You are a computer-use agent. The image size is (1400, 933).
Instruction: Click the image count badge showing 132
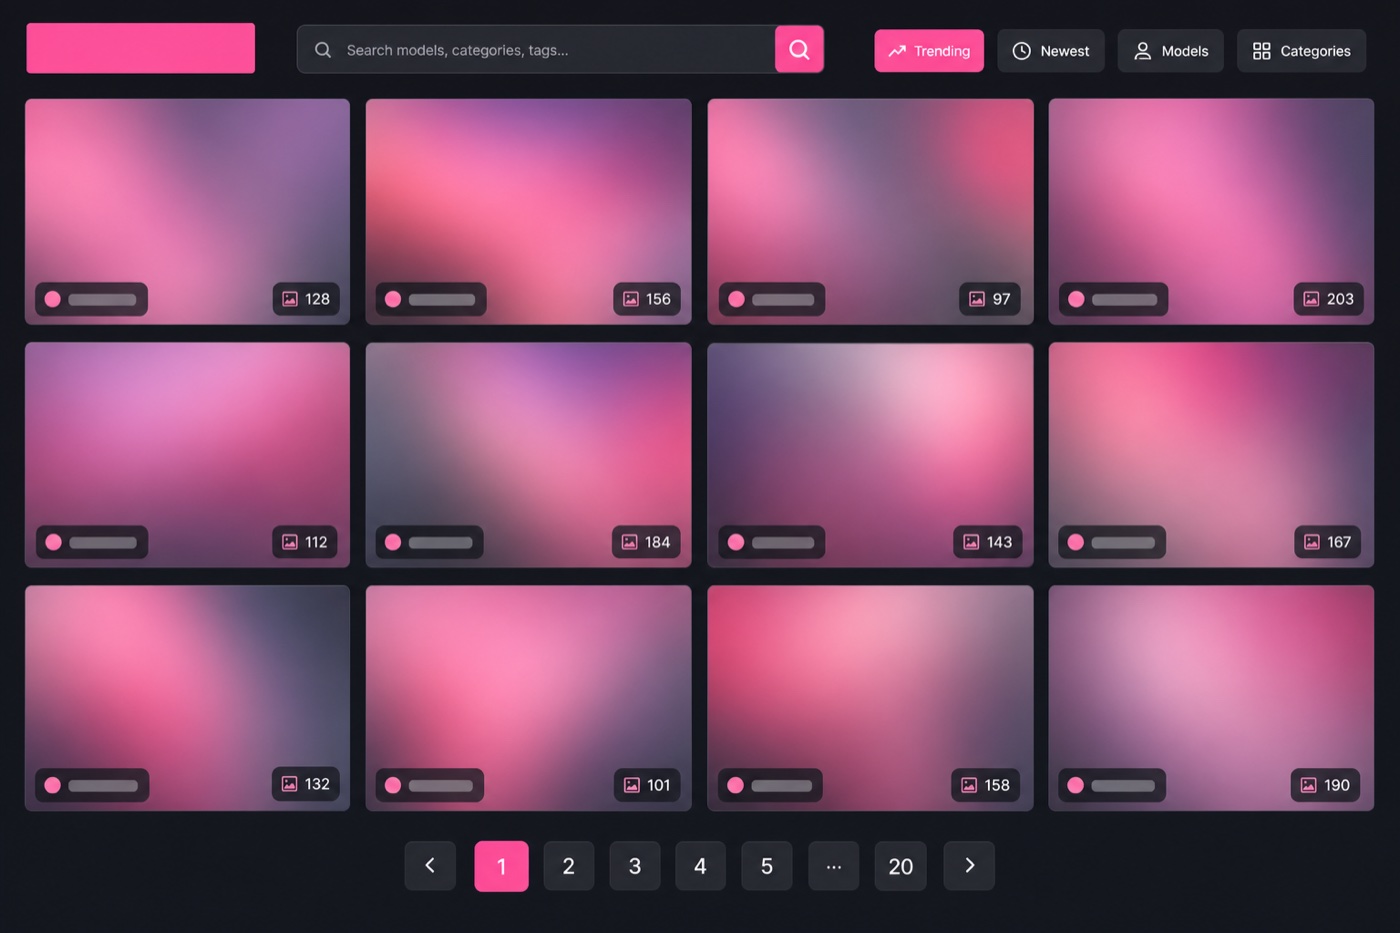pos(306,784)
